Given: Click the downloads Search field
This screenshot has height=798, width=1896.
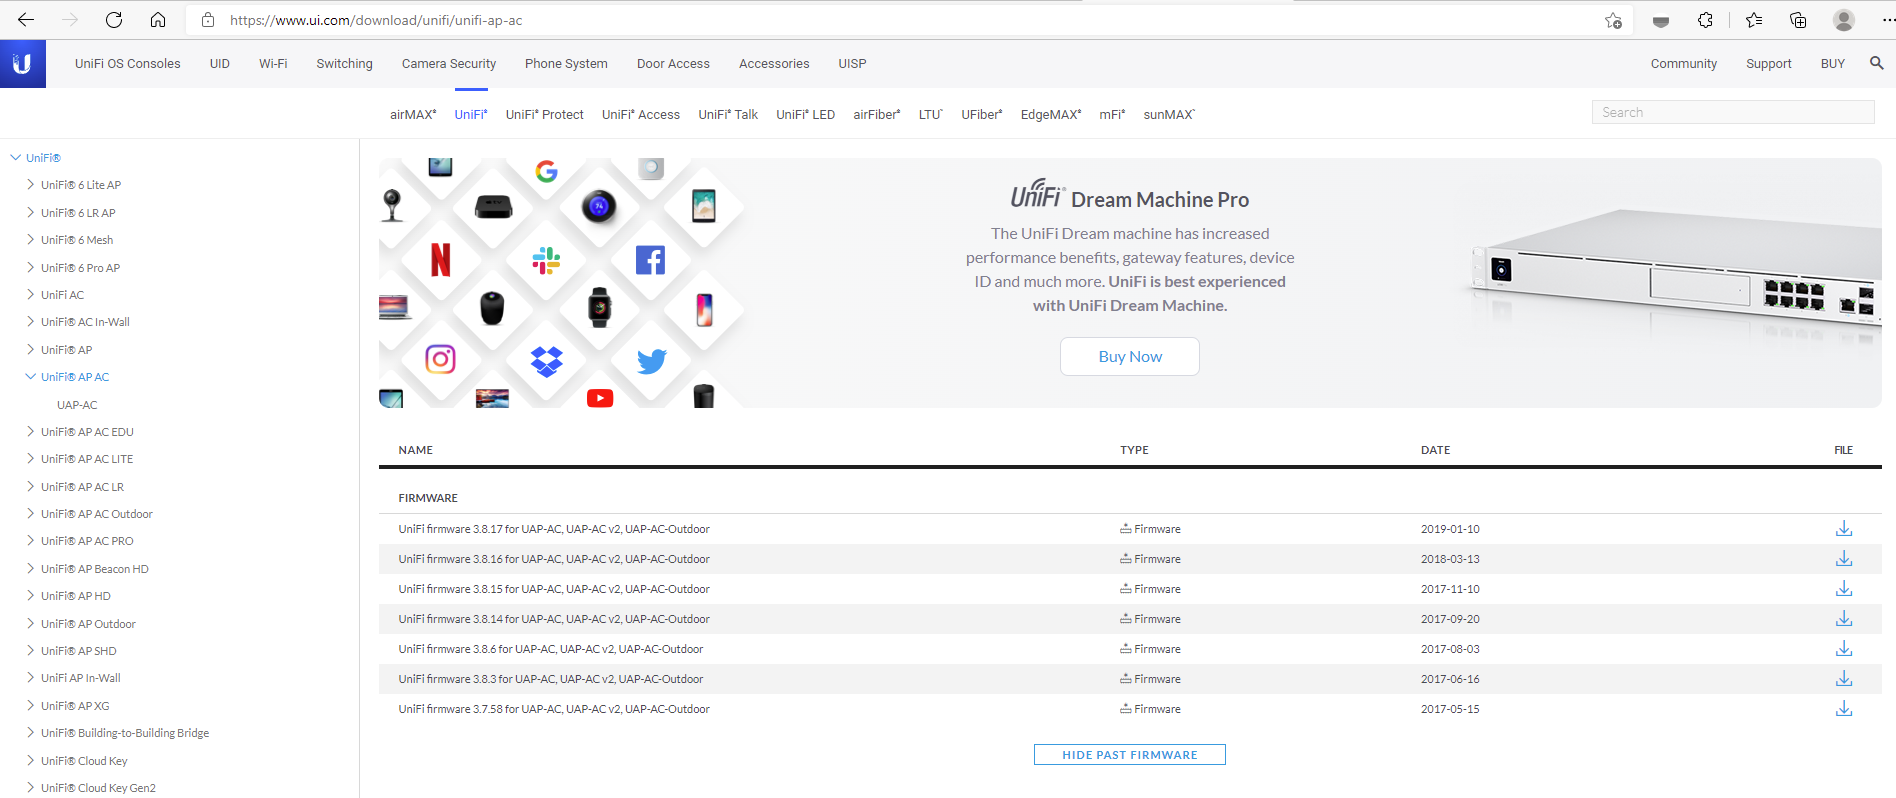Looking at the screenshot, I should [1732, 113].
